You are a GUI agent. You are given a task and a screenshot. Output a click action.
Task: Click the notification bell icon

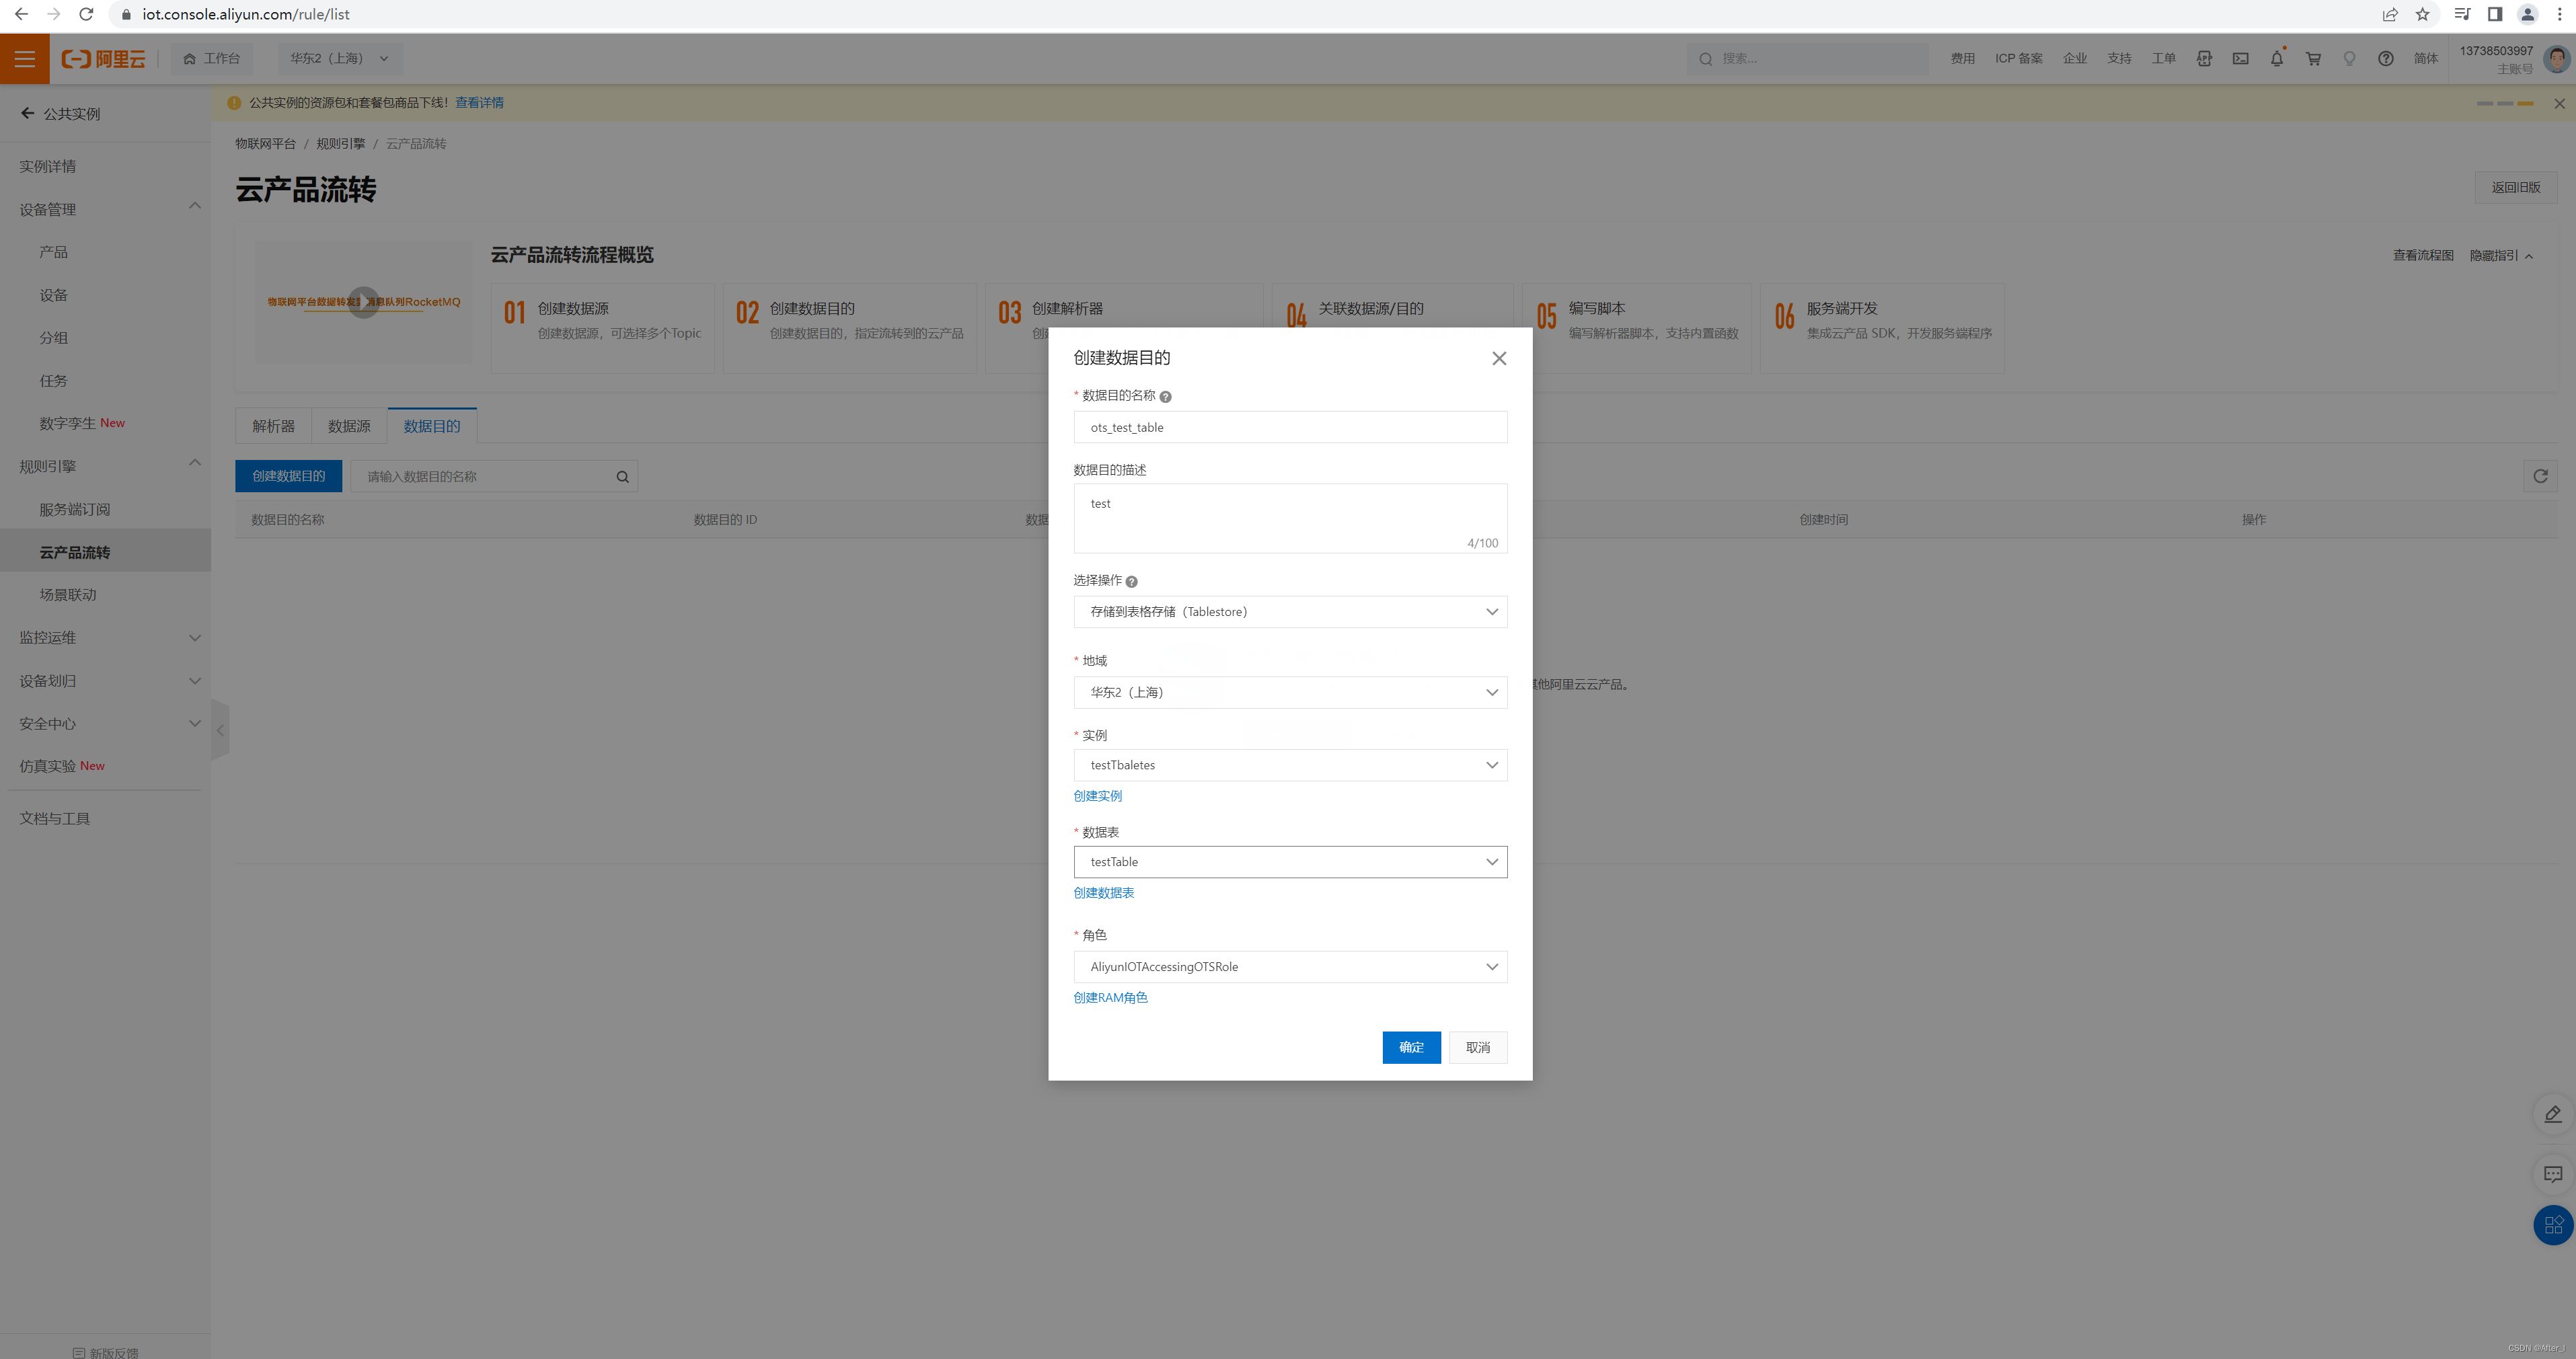2276,59
